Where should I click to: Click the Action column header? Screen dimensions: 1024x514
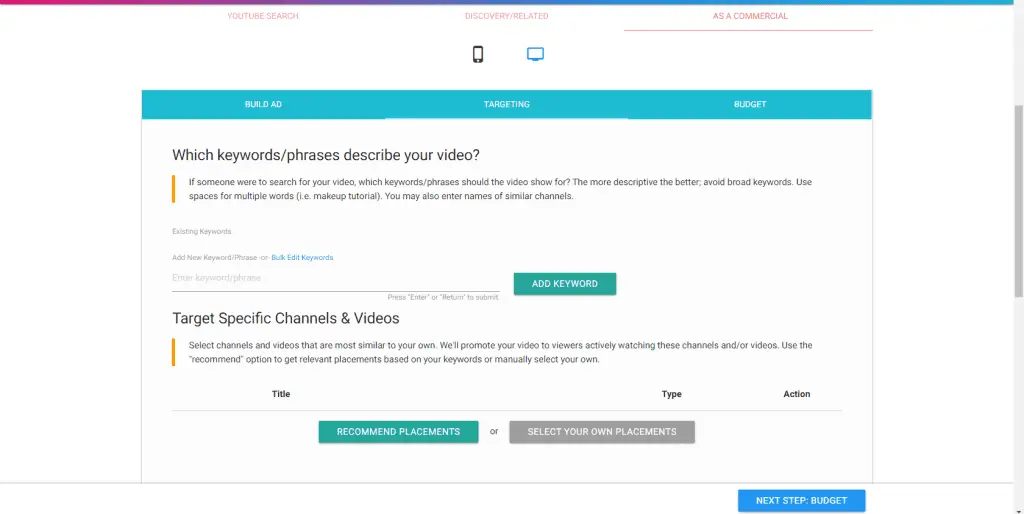pos(797,394)
